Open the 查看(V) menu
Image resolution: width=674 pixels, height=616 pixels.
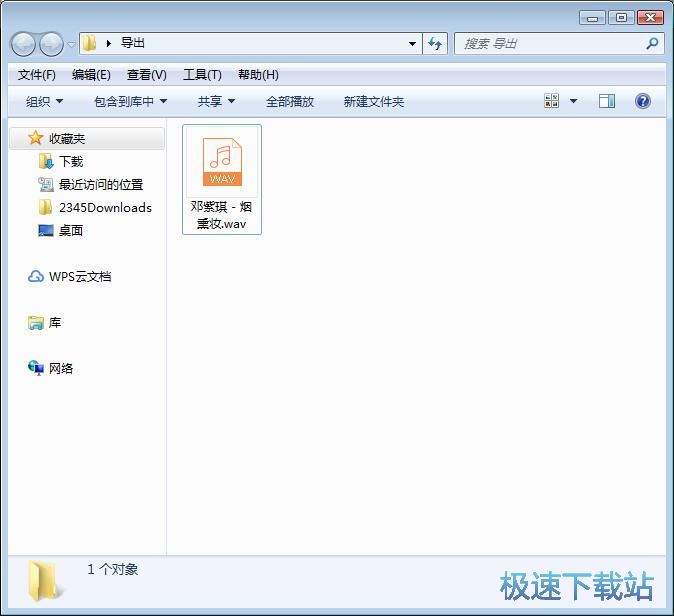tap(147, 75)
